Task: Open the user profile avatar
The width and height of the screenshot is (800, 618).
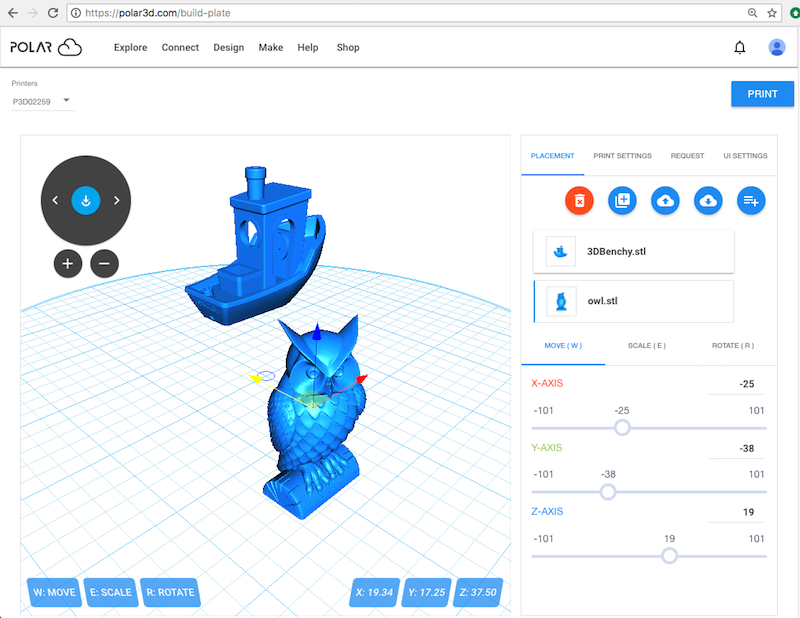Action: coord(777,47)
